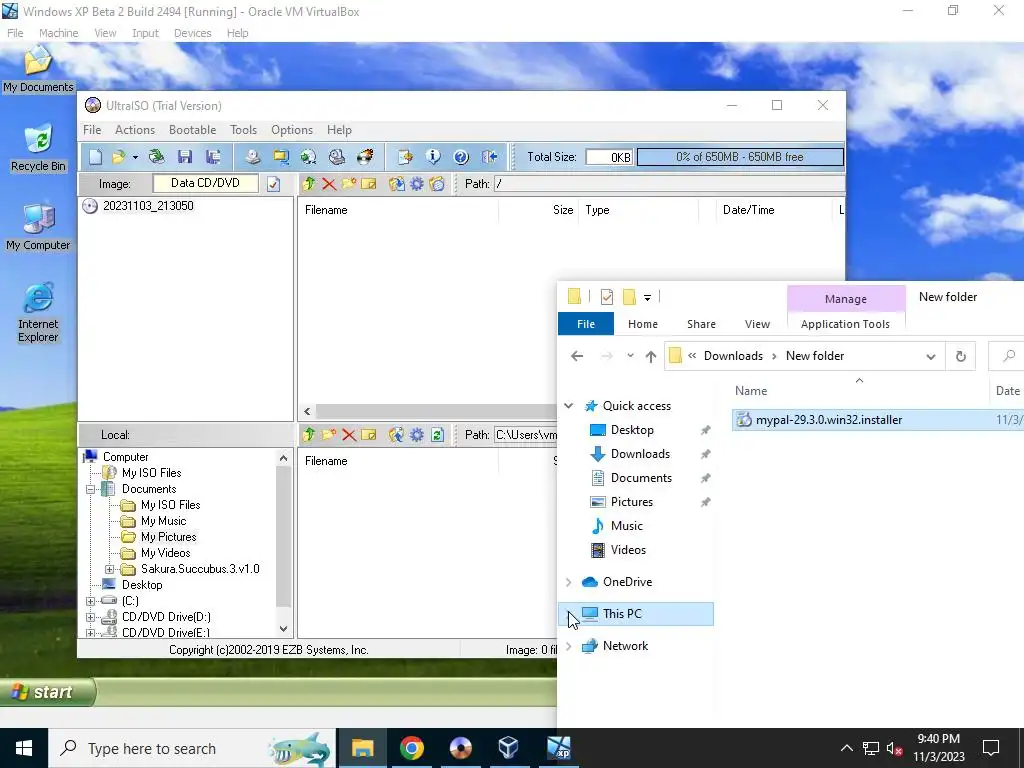The image size is (1024, 768).
Task: Click the Explorer refresh button
Action: pos(961,357)
